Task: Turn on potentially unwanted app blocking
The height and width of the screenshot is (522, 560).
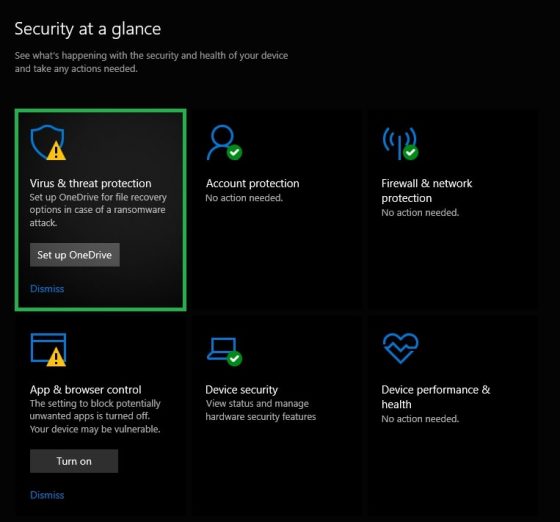Action: click(x=74, y=461)
